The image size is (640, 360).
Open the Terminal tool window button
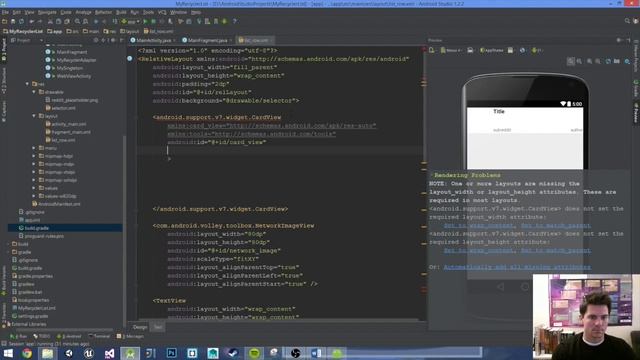[99, 336]
